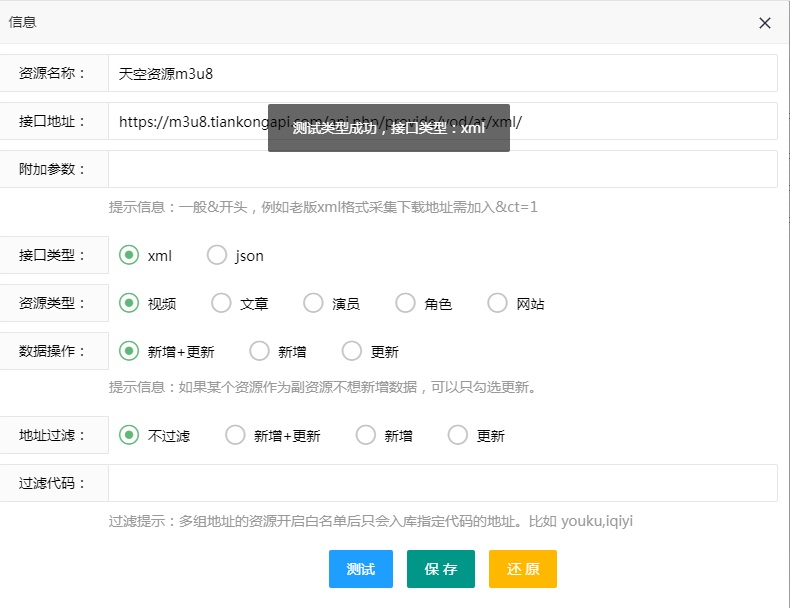Choose 视频 as the resource type
790x608 pixels.
[129, 303]
